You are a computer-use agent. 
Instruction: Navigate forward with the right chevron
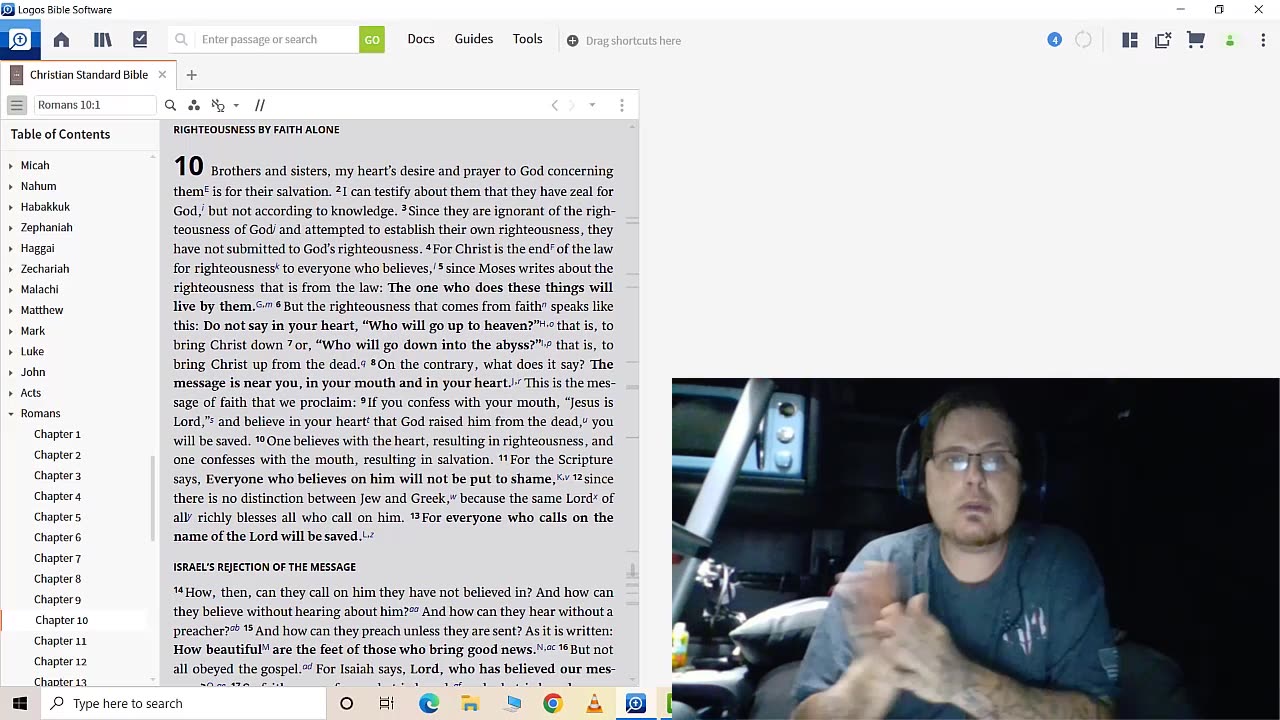(572, 105)
